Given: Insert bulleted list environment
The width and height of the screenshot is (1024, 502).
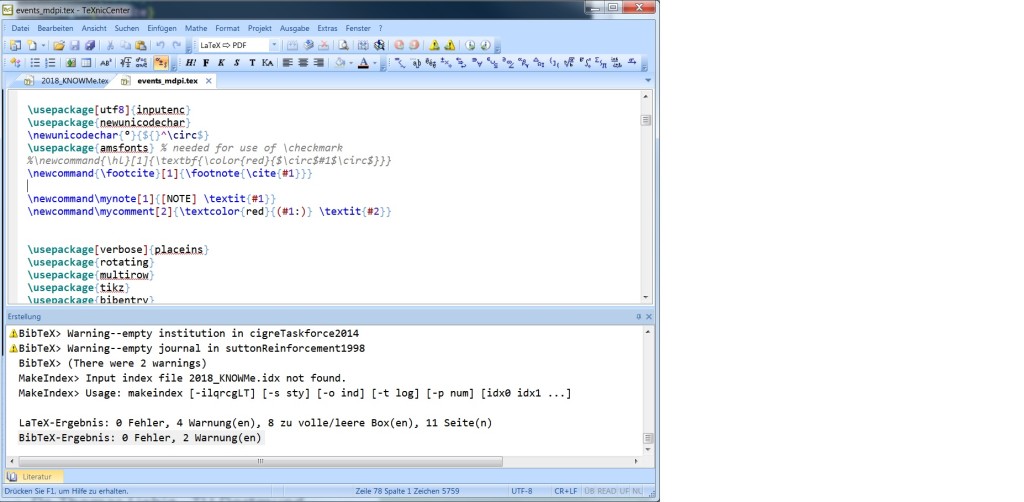Looking at the screenshot, I should click(35, 63).
